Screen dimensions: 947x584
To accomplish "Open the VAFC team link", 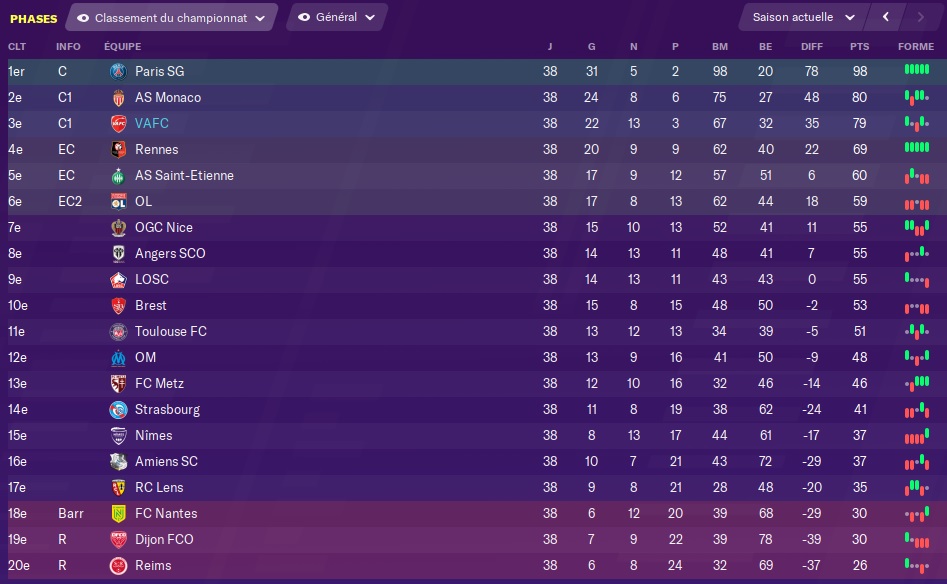I will (x=152, y=123).
